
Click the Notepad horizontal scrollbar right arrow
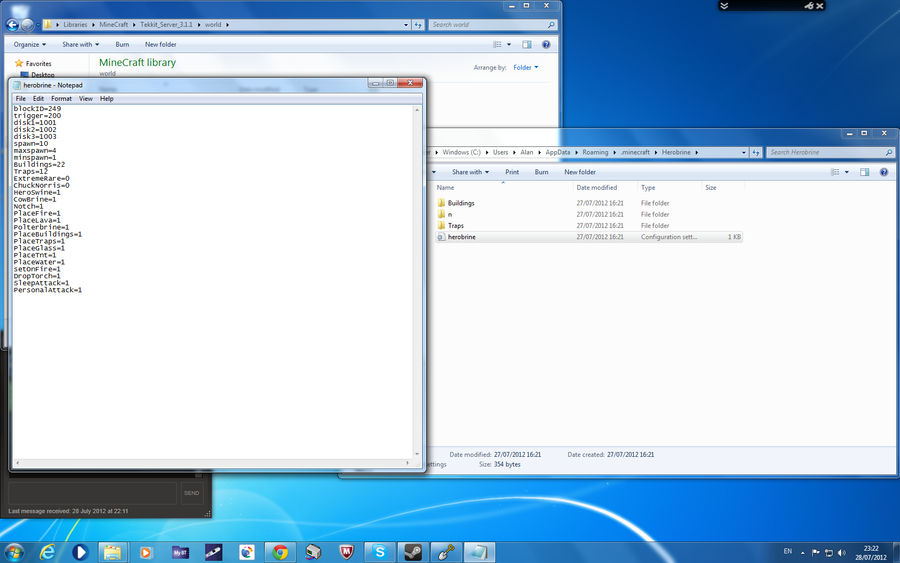pos(408,463)
